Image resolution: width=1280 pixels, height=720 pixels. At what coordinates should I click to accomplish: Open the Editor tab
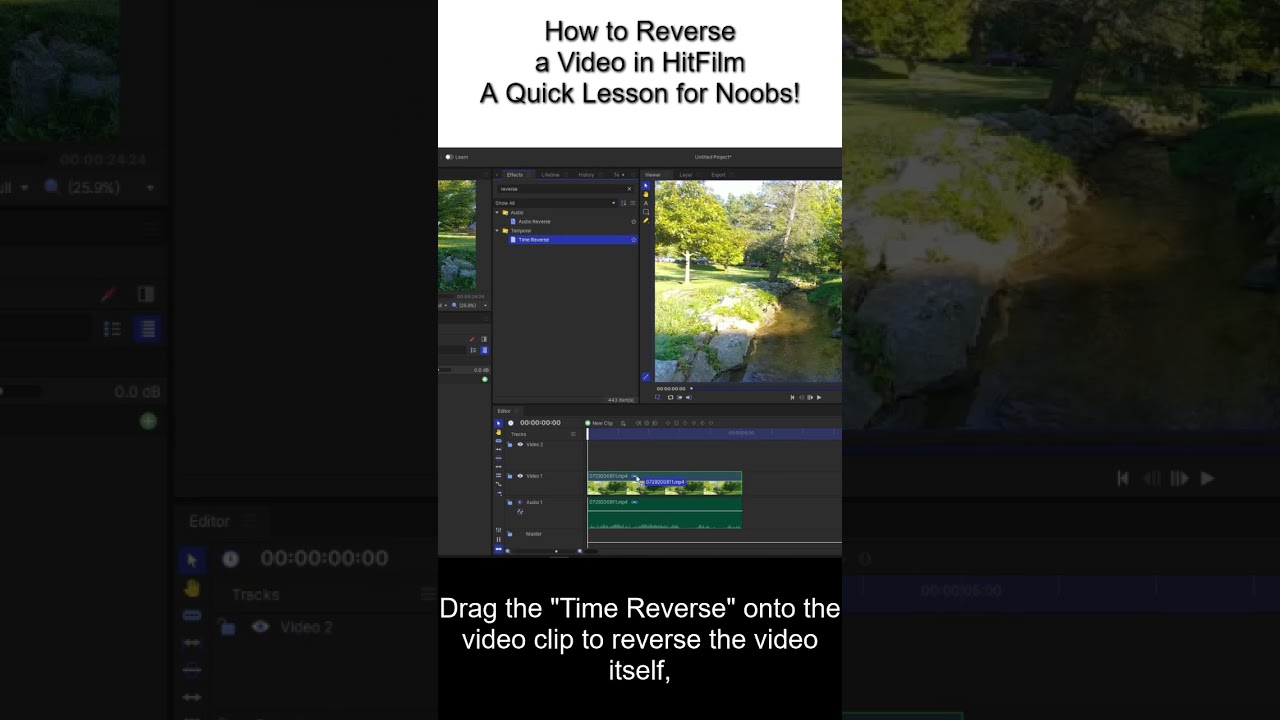504,411
